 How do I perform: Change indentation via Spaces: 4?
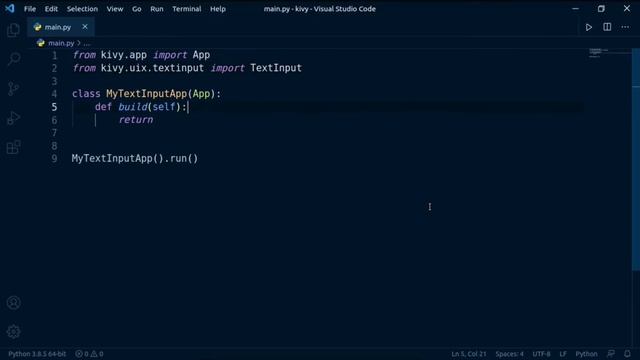tap(509, 354)
